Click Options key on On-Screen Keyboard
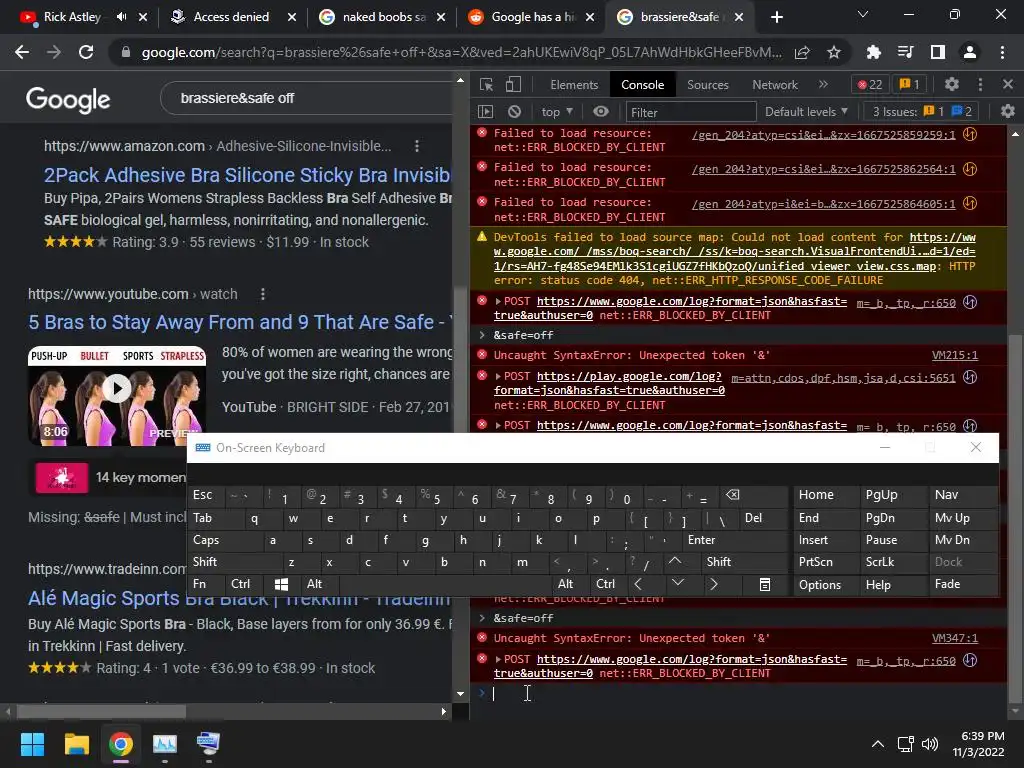The height and width of the screenshot is (768, 1024). [x=827, y=584]
